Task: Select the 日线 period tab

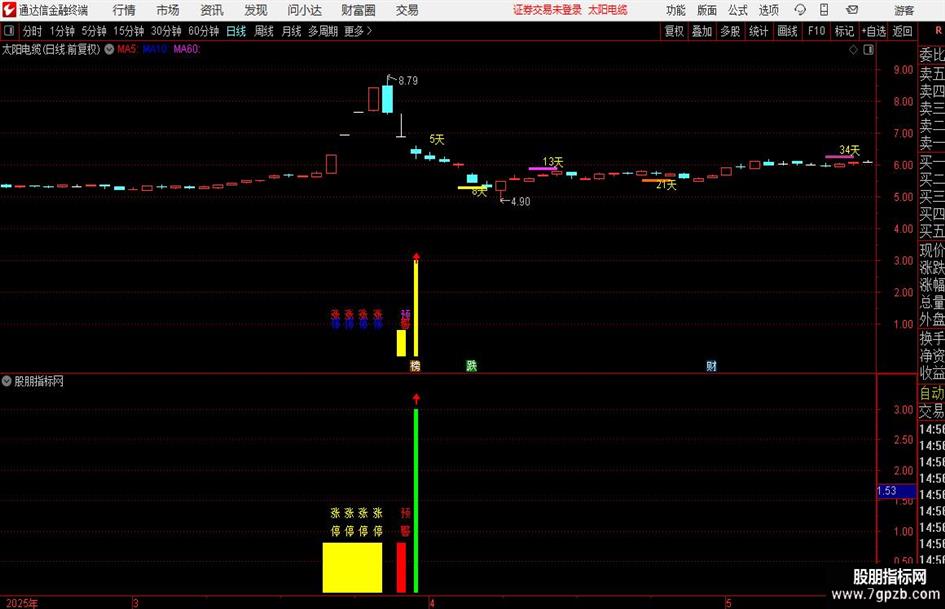Action: tap(236, 31)
